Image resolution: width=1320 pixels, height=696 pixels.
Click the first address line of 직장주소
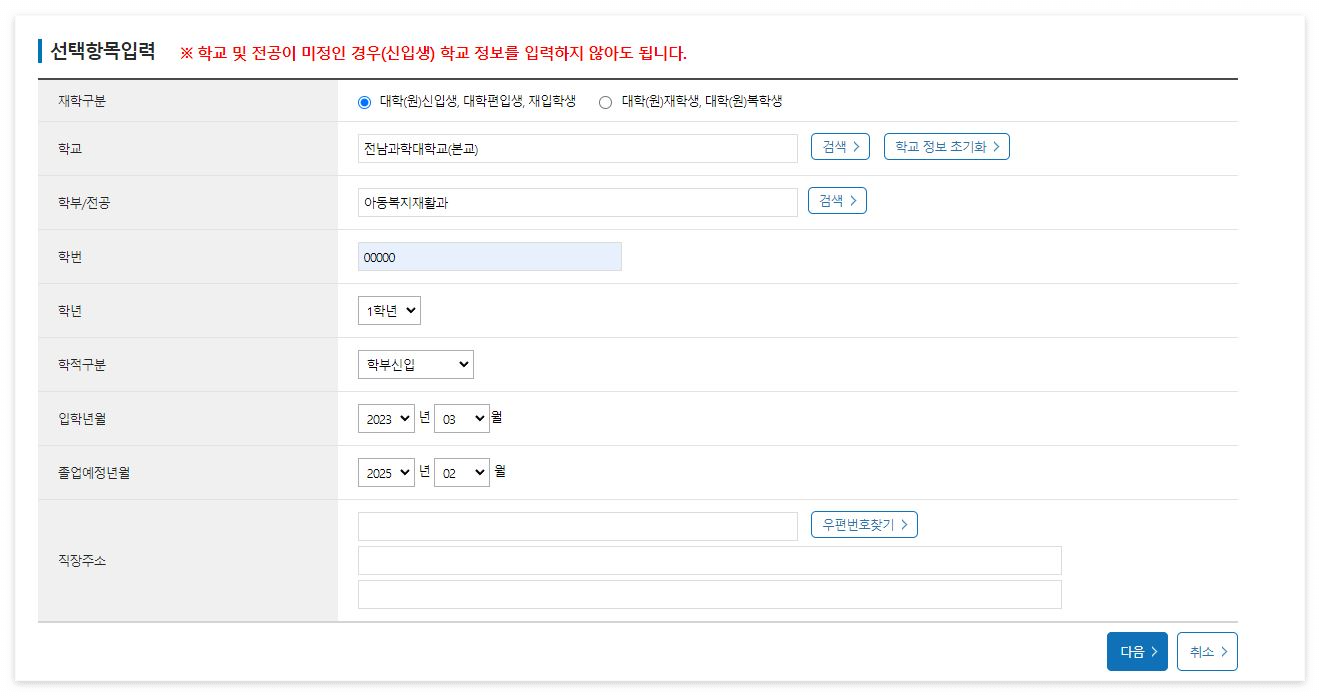[709, 560]
